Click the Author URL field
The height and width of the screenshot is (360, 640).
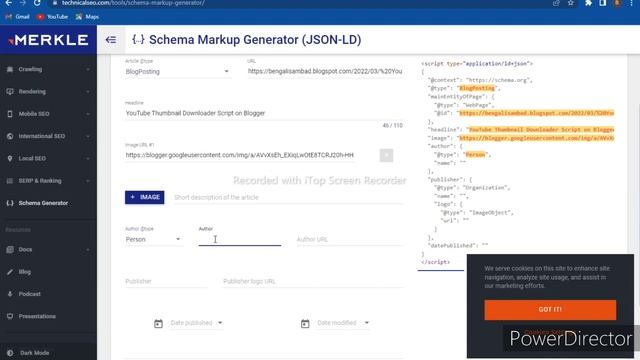coord(350,239)
